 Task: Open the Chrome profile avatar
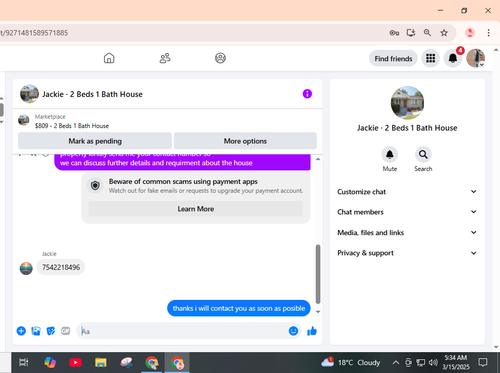pos(470,33)
